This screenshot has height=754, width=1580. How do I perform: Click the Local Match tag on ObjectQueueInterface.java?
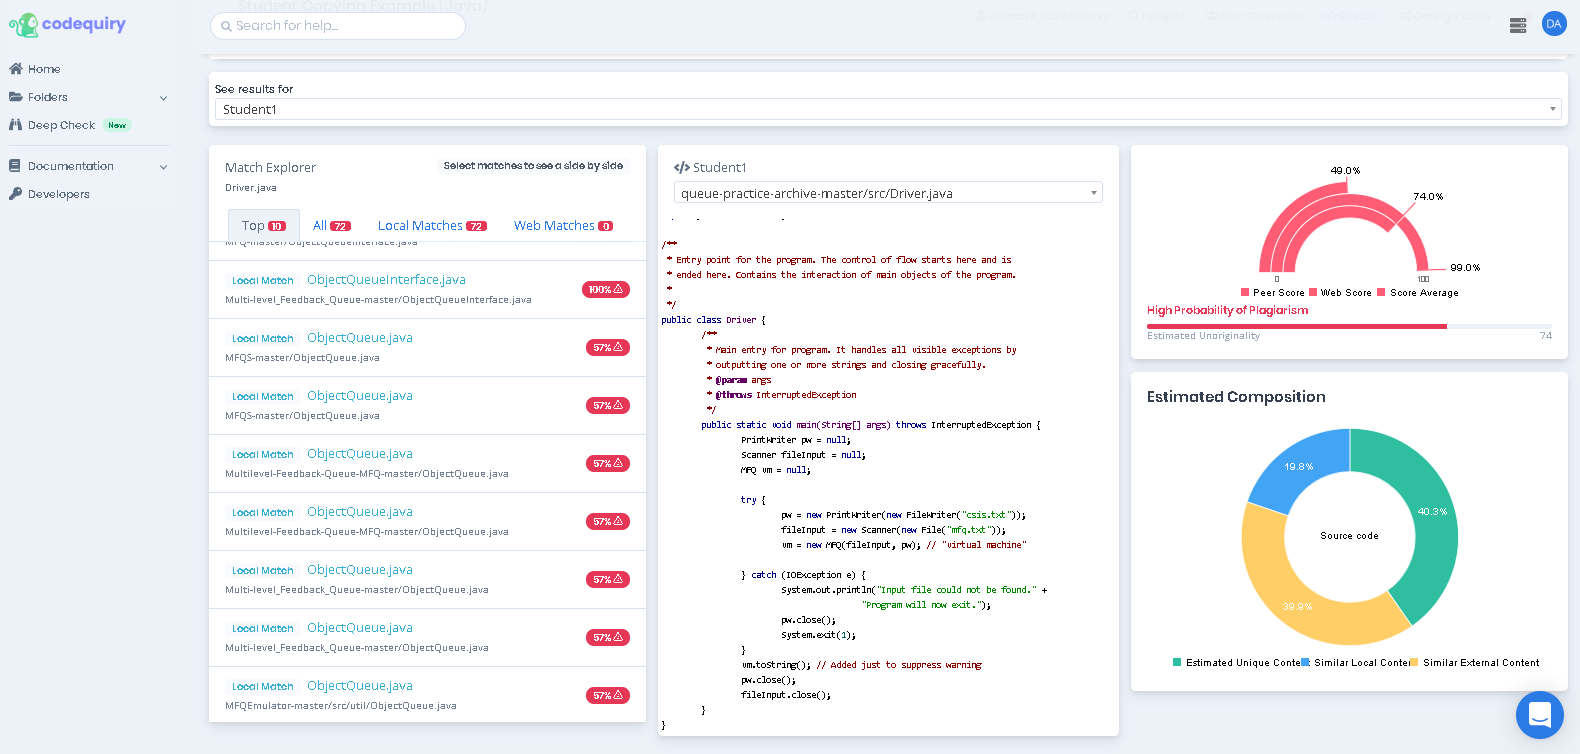tap(263, 281)
